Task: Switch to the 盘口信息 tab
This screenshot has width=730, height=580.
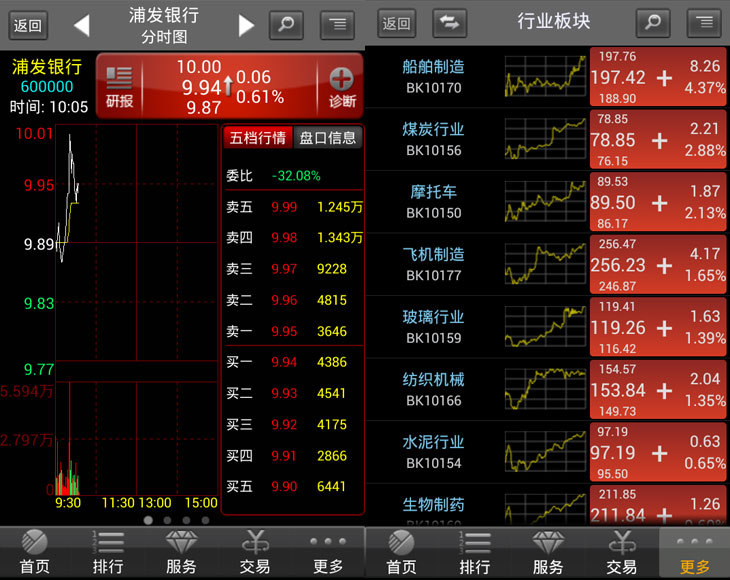Action: 328,138
